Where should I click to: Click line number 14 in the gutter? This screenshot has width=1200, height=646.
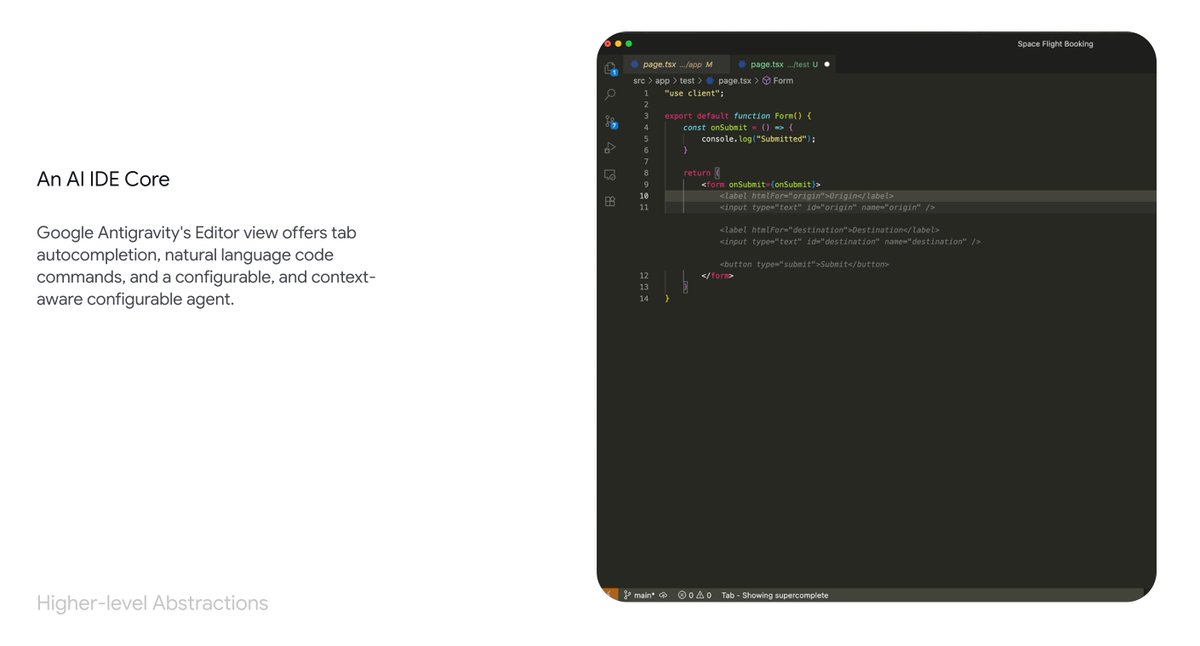(644, 298)
